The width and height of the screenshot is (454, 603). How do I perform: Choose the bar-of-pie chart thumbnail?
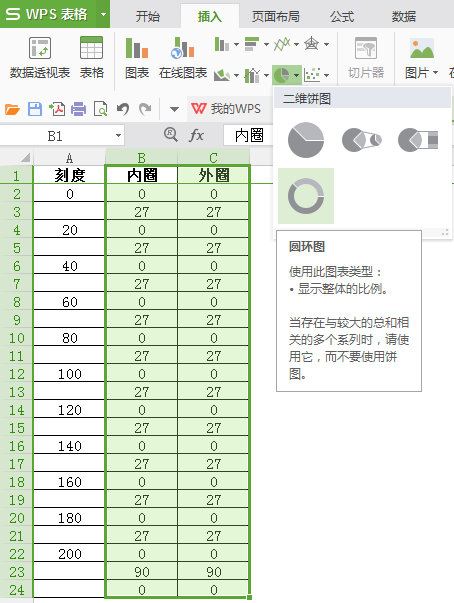click(417, 140)
